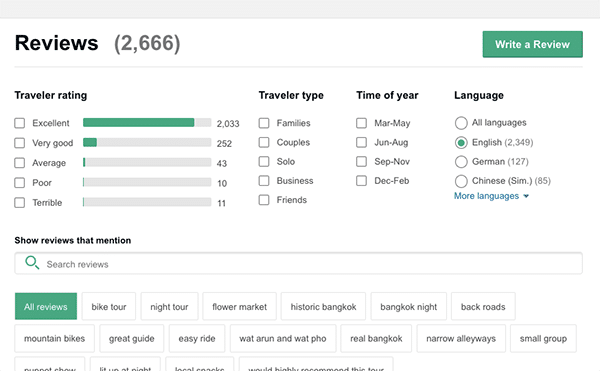This screenshot has width=600, height=371.
Task: Filter by wat arun and wat pho tag
Action: click(283, 338)
